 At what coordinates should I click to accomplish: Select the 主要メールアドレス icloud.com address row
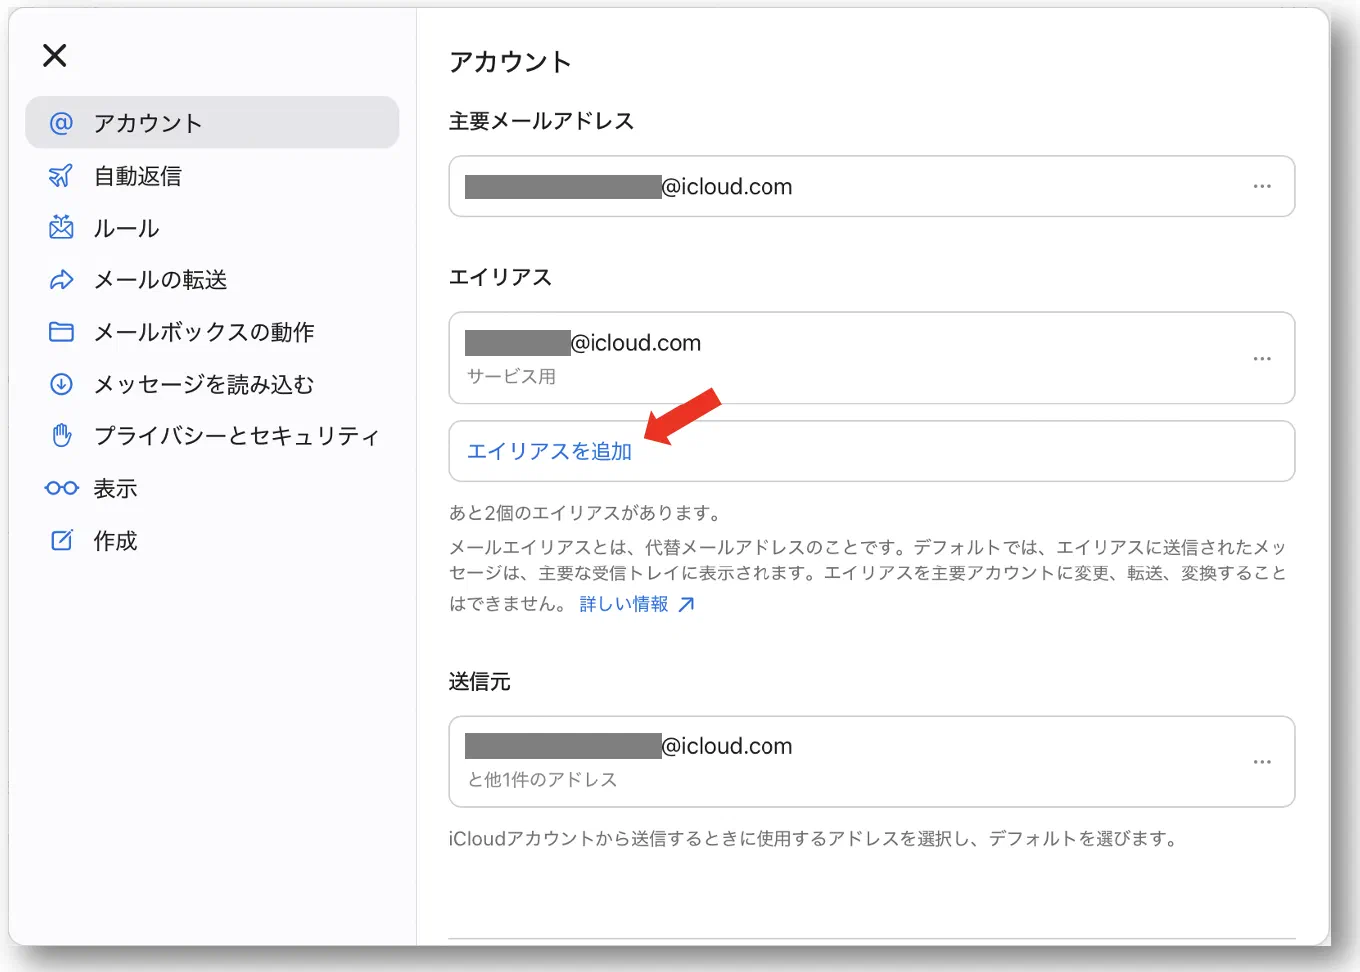point(872,186)
